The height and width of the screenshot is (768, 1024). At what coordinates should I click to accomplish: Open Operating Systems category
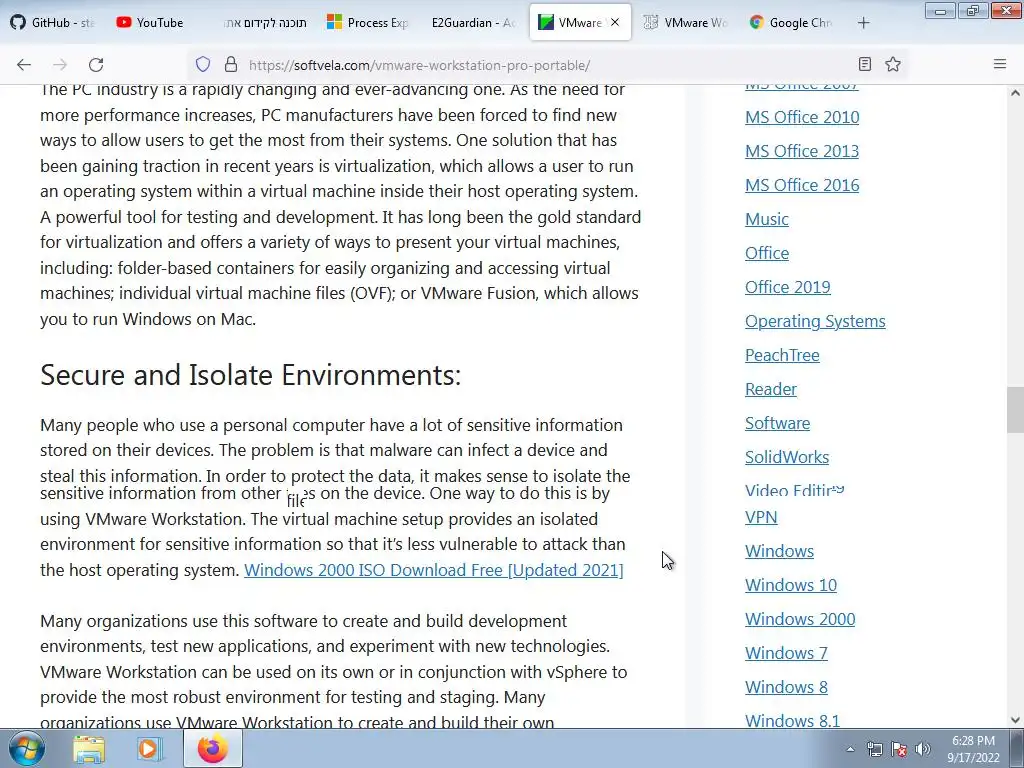(815, 321)
